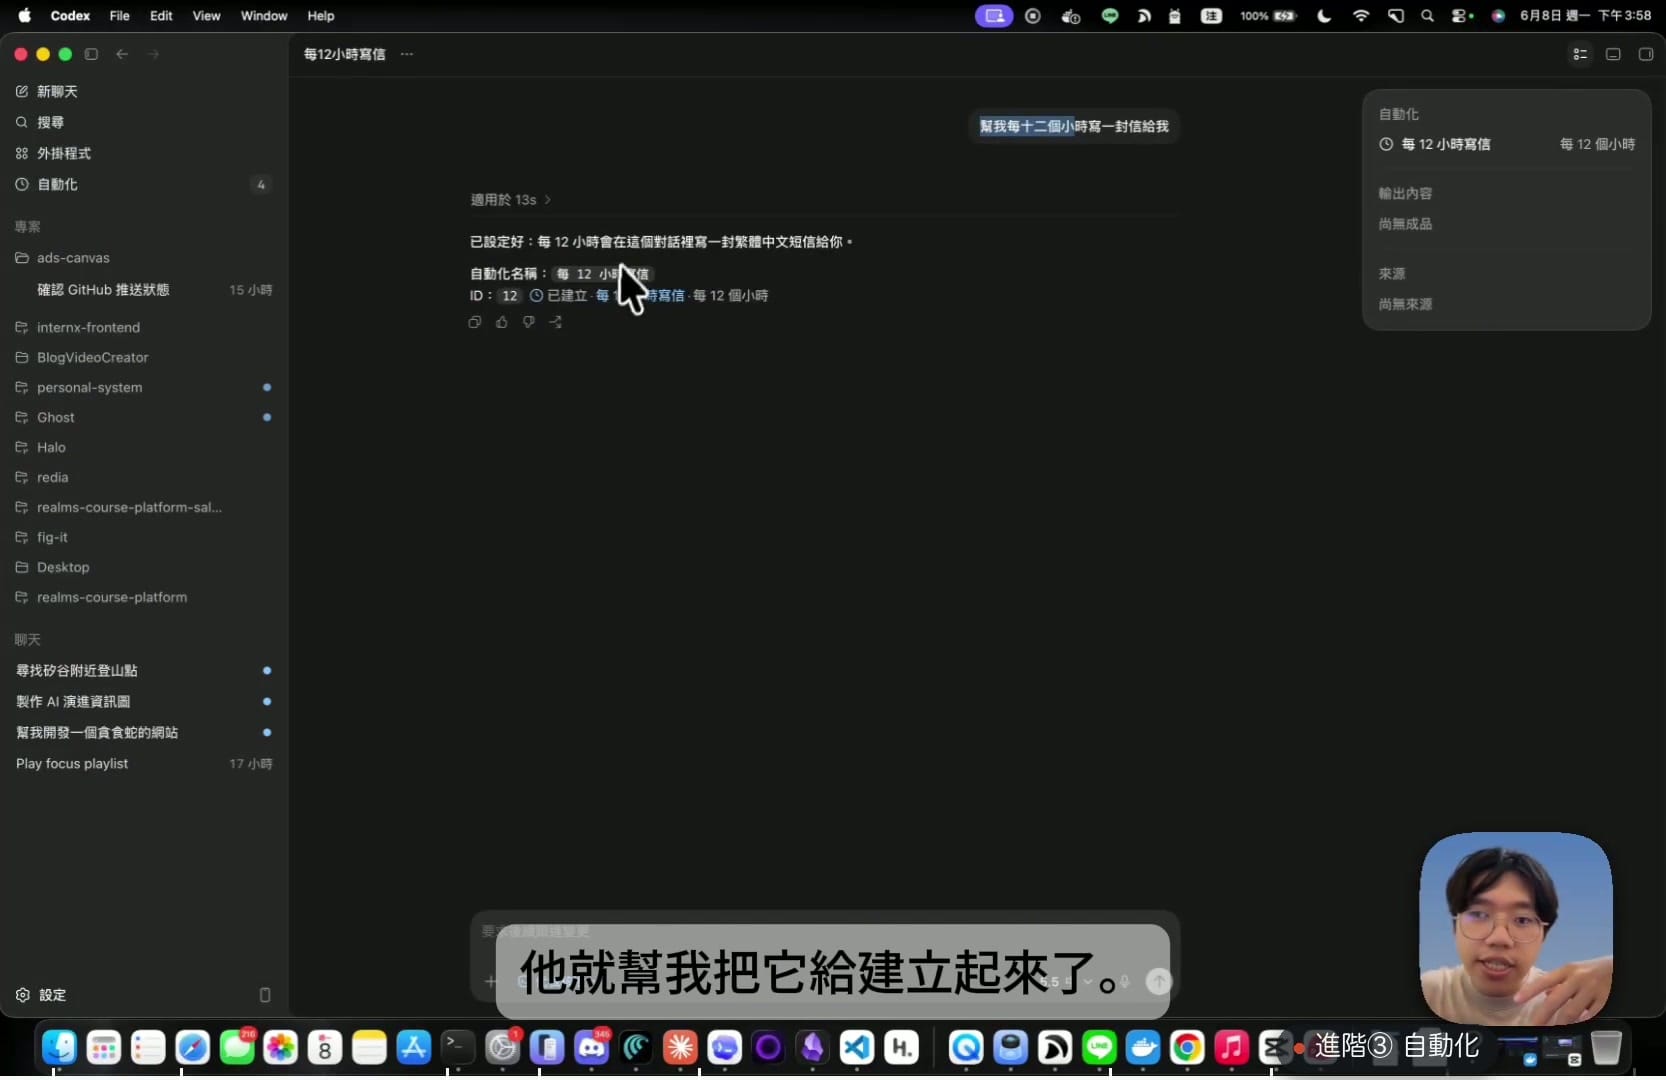The image size is (1666, 1080).
Task: Open the Edit menu
Action: click(161, 16)
